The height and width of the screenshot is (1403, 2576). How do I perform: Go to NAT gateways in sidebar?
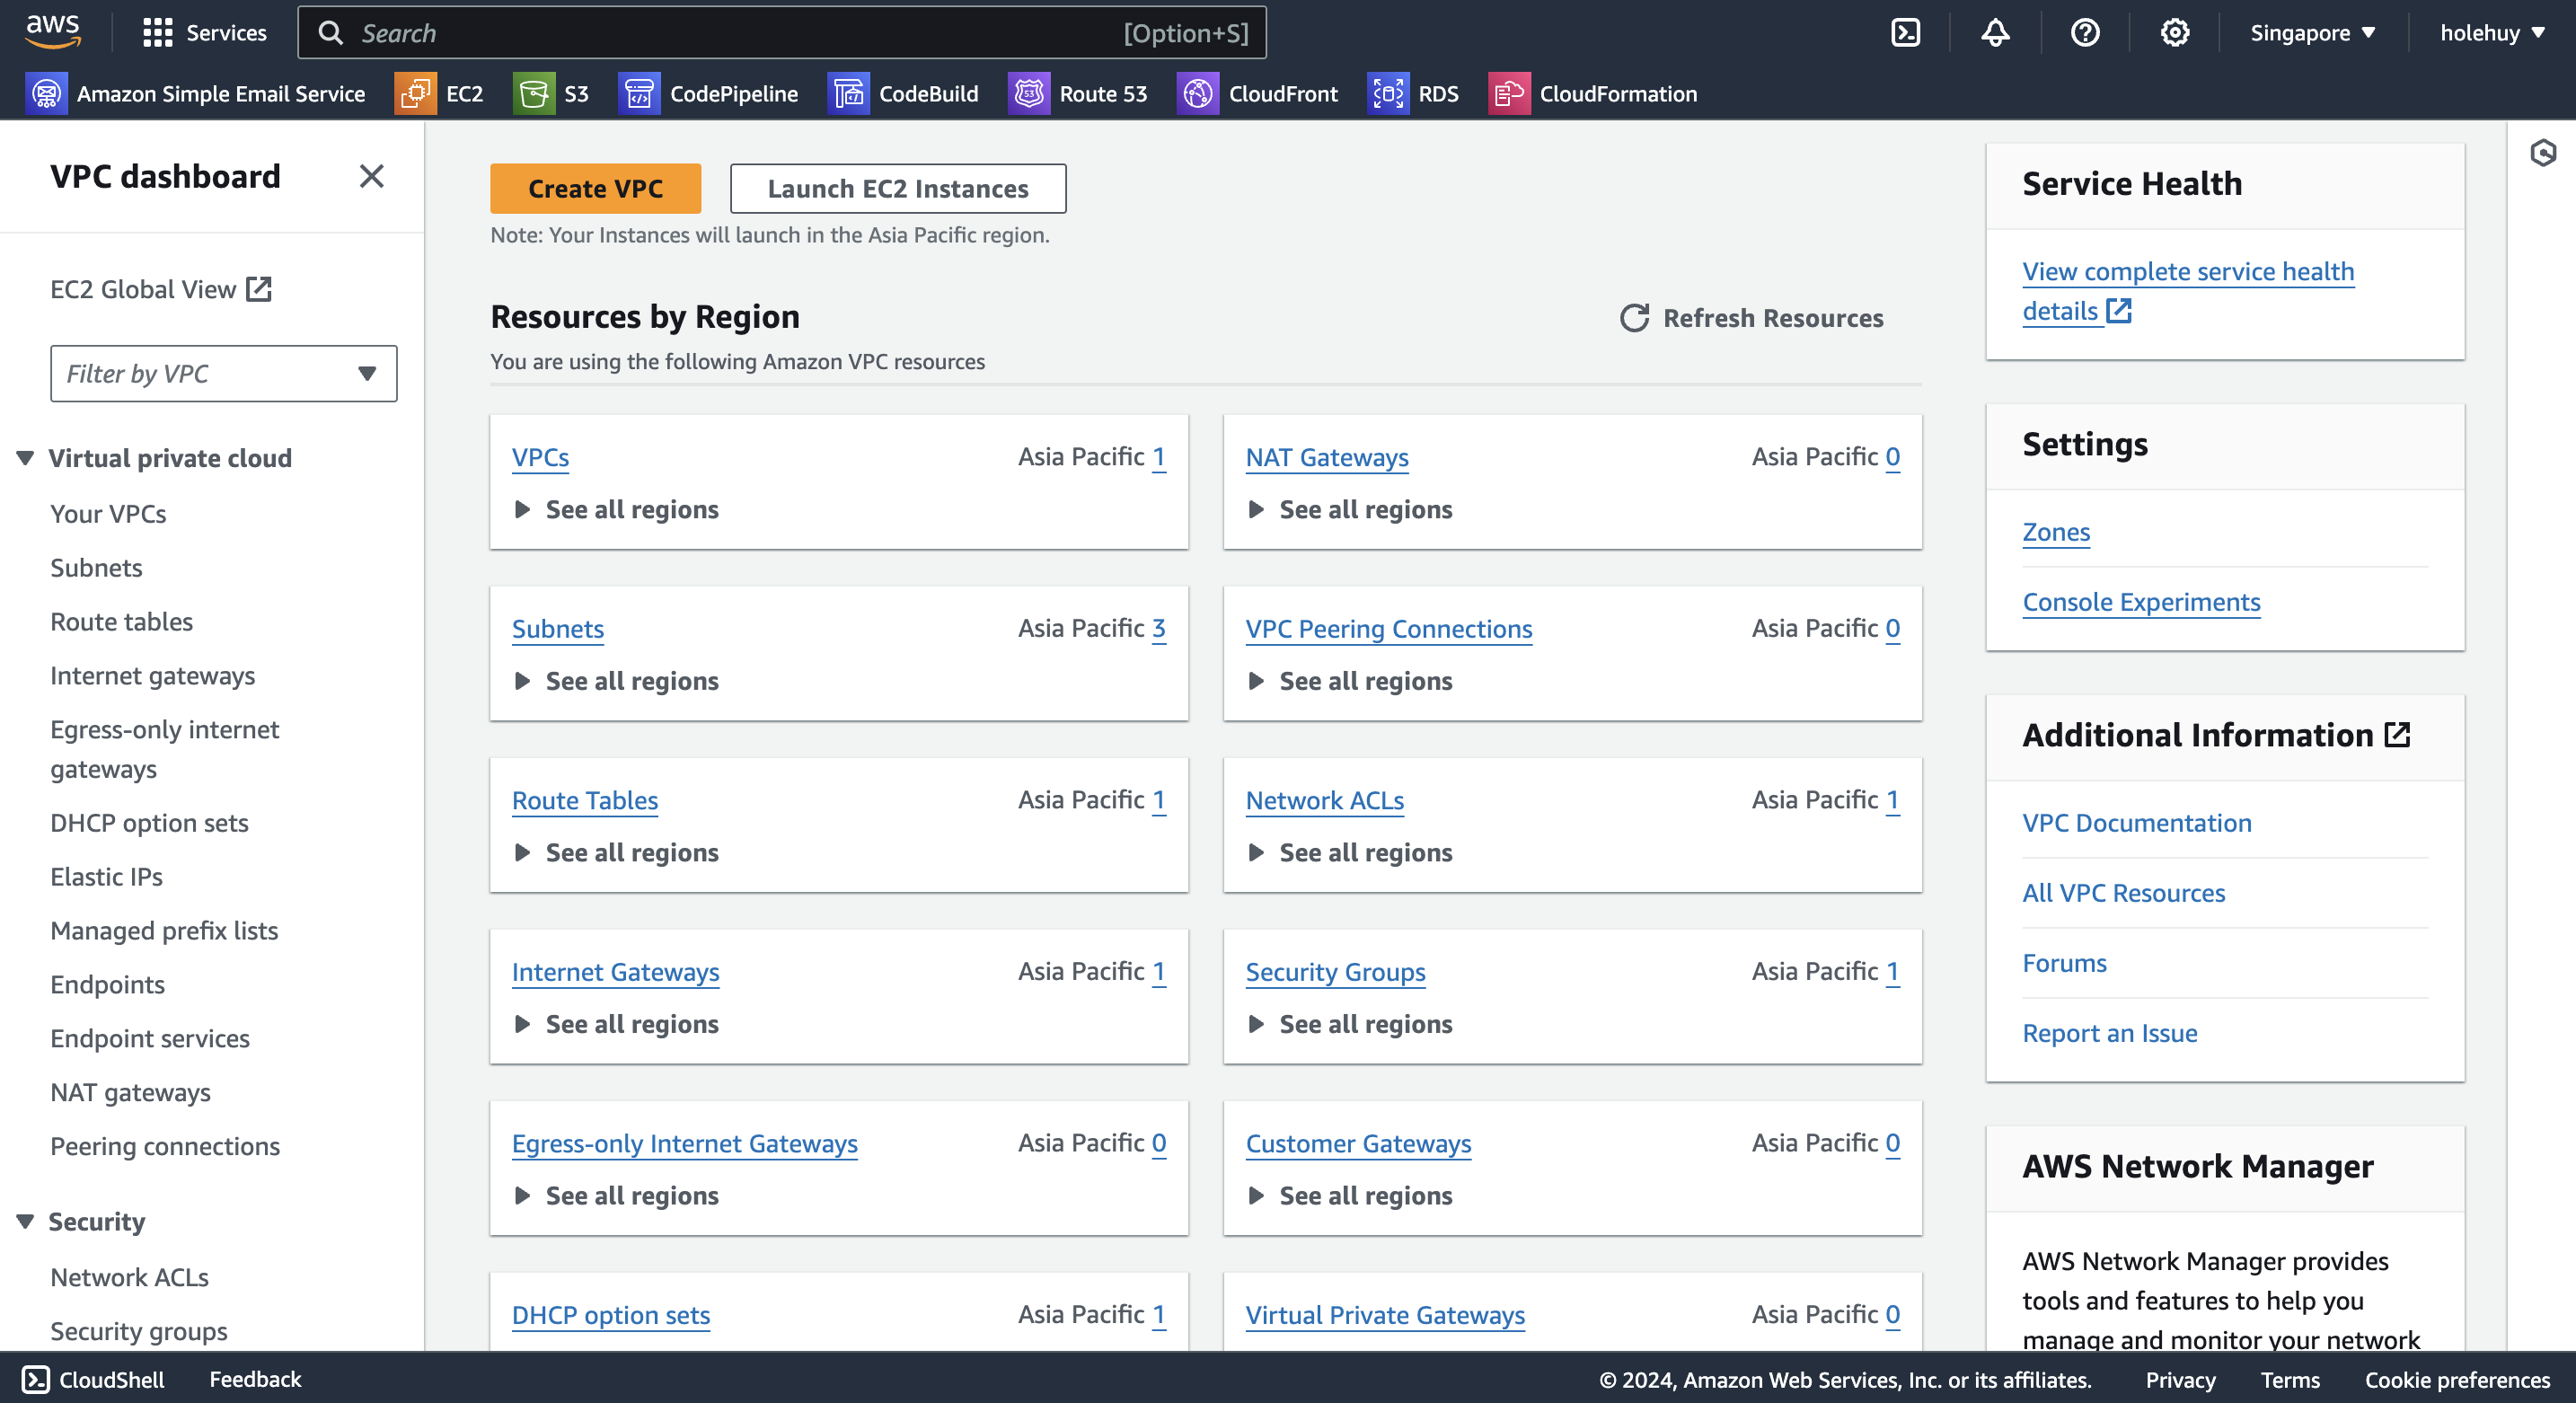pyautogui.click(x=130, y=1092)
